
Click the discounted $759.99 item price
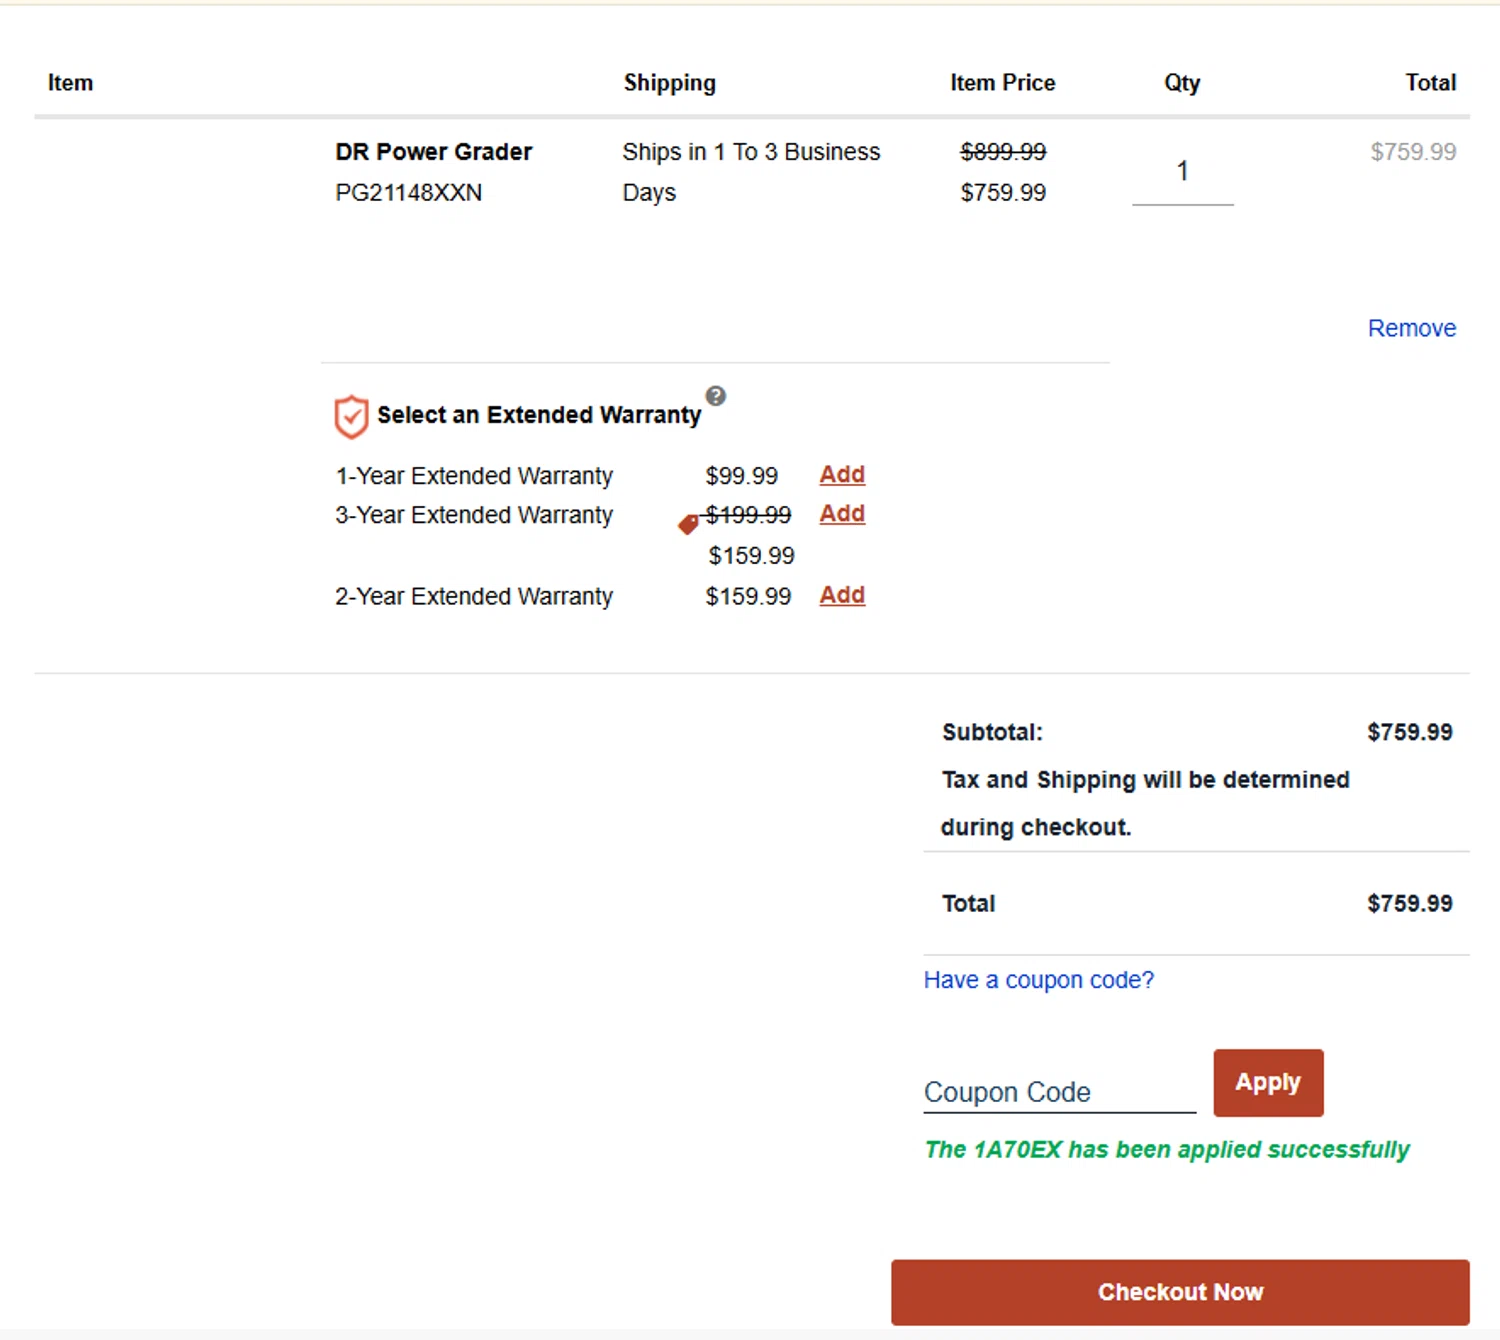click(1003, 193)
